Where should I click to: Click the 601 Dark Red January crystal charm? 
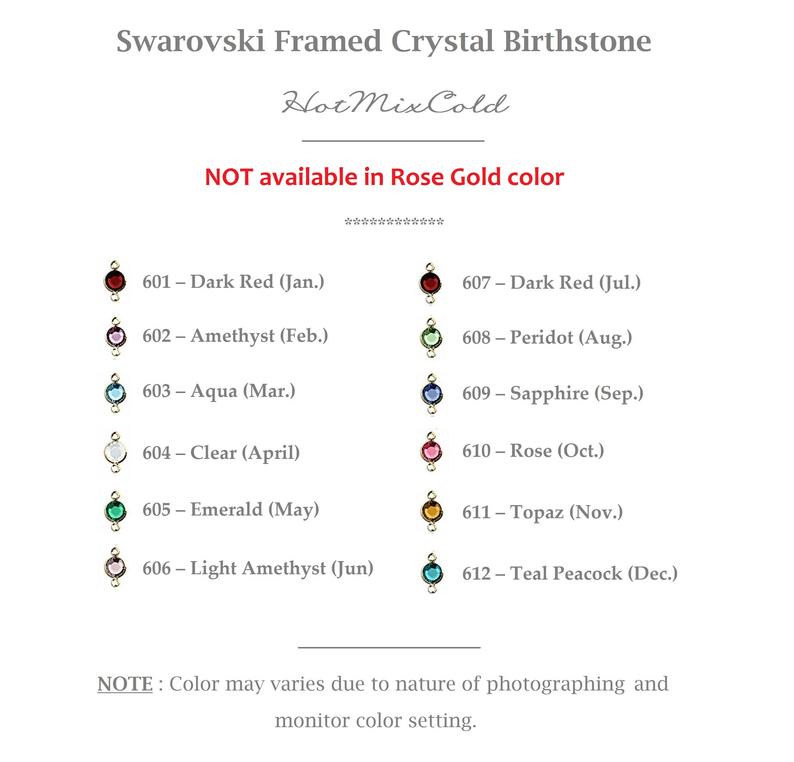(x=114, y=280)
